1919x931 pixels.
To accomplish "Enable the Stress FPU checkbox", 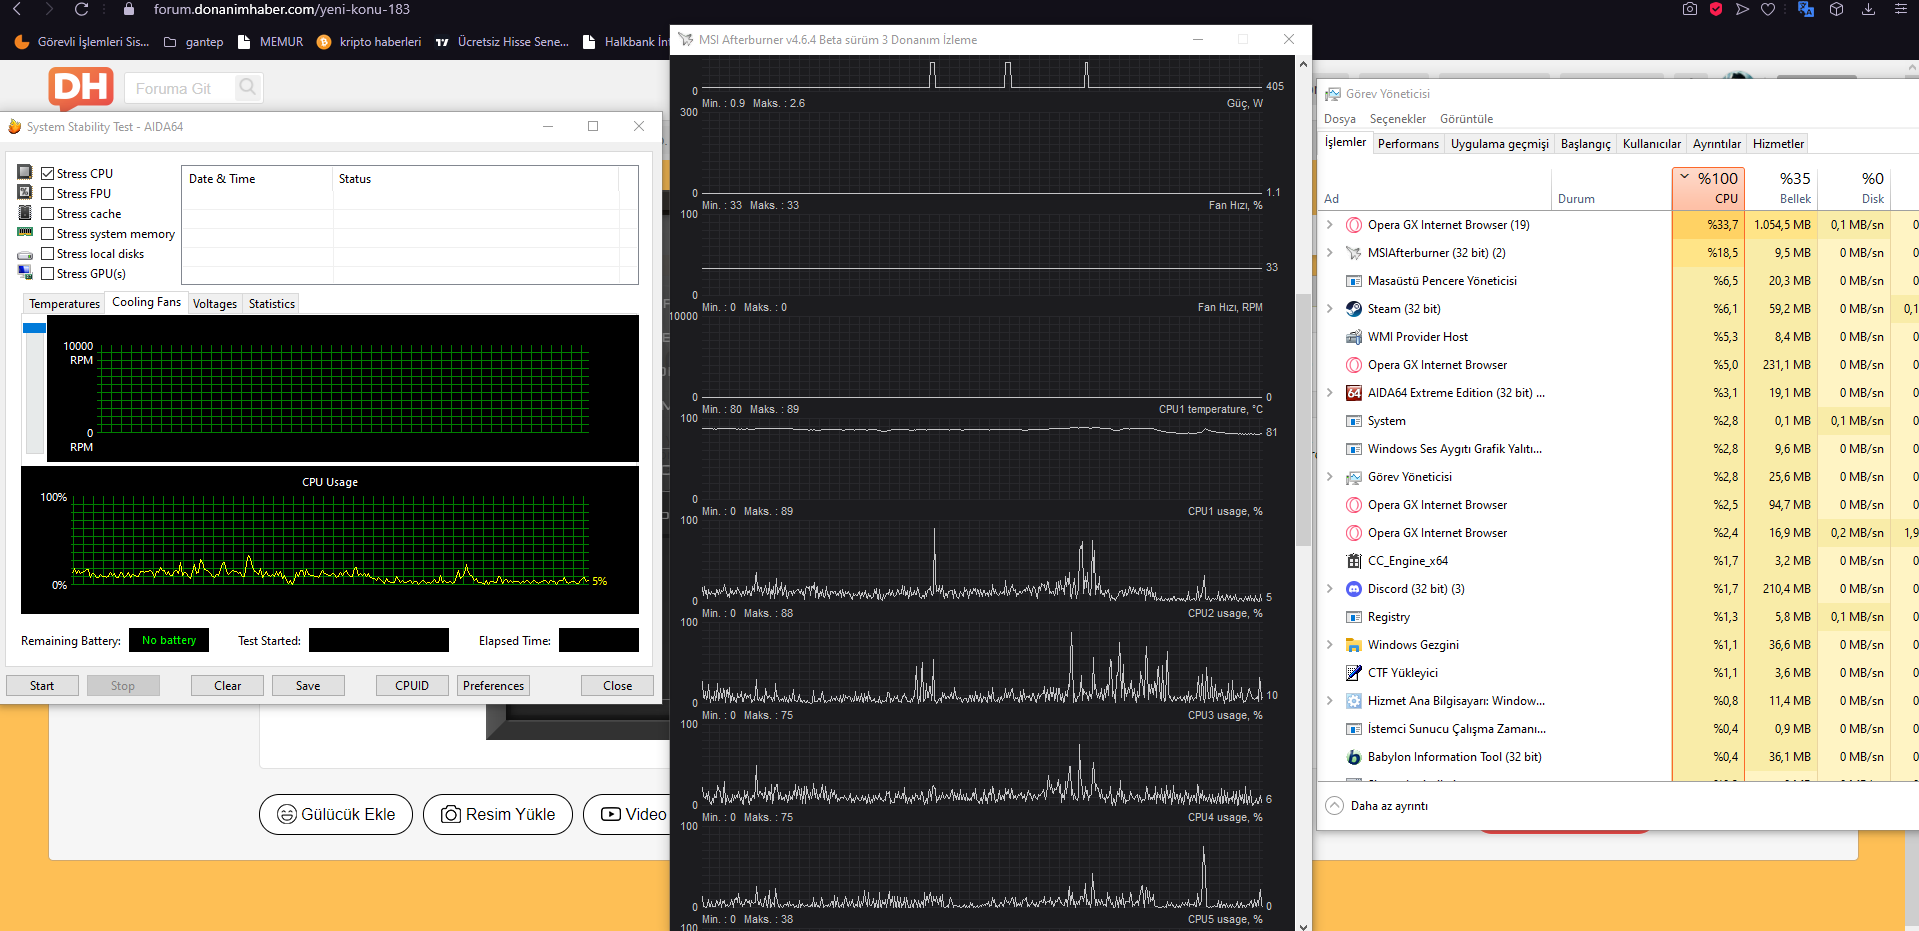I will pyautogui.click(x=47, y=194).
